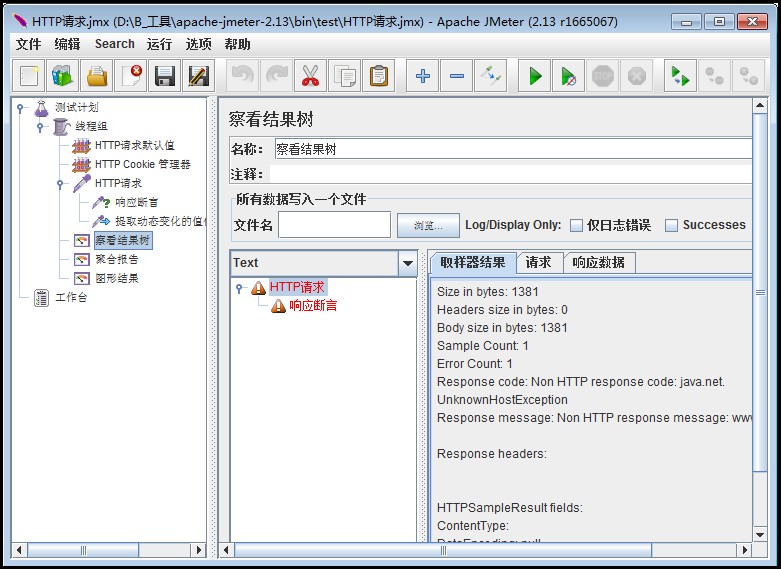
Task: Select 聚合报告 listener node
Action: tap(117, 259)
